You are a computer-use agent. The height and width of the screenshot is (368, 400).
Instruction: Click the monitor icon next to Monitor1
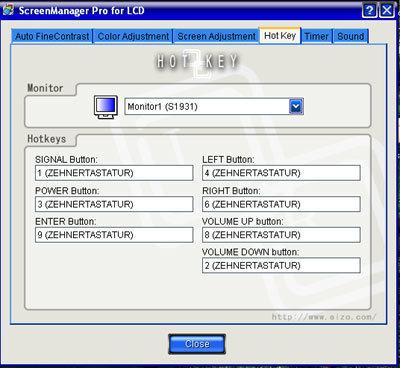(105, 107)
